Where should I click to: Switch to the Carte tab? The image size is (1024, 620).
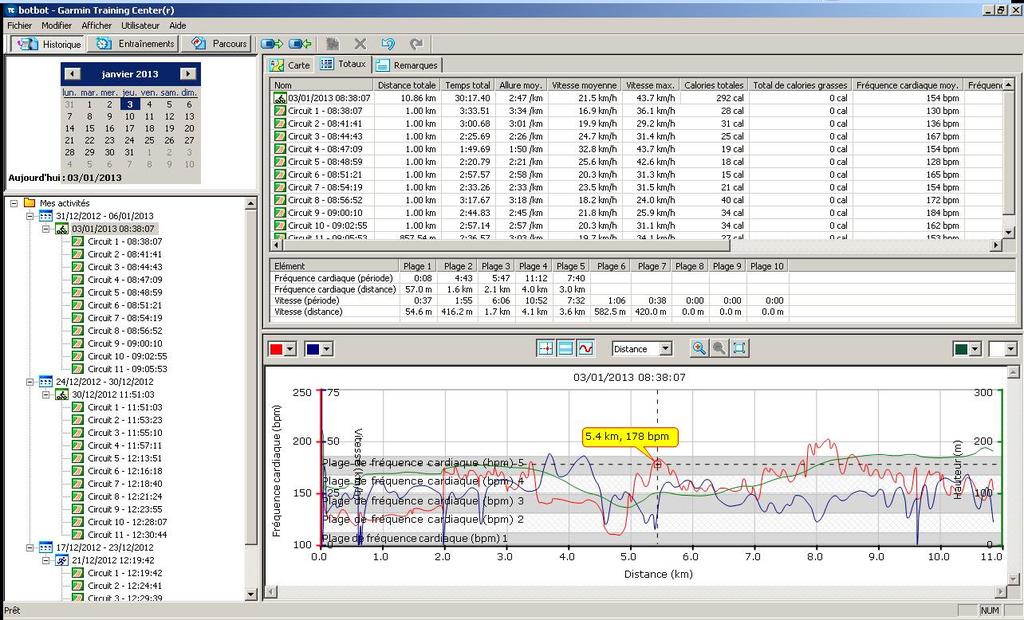(x=290, y=64)
